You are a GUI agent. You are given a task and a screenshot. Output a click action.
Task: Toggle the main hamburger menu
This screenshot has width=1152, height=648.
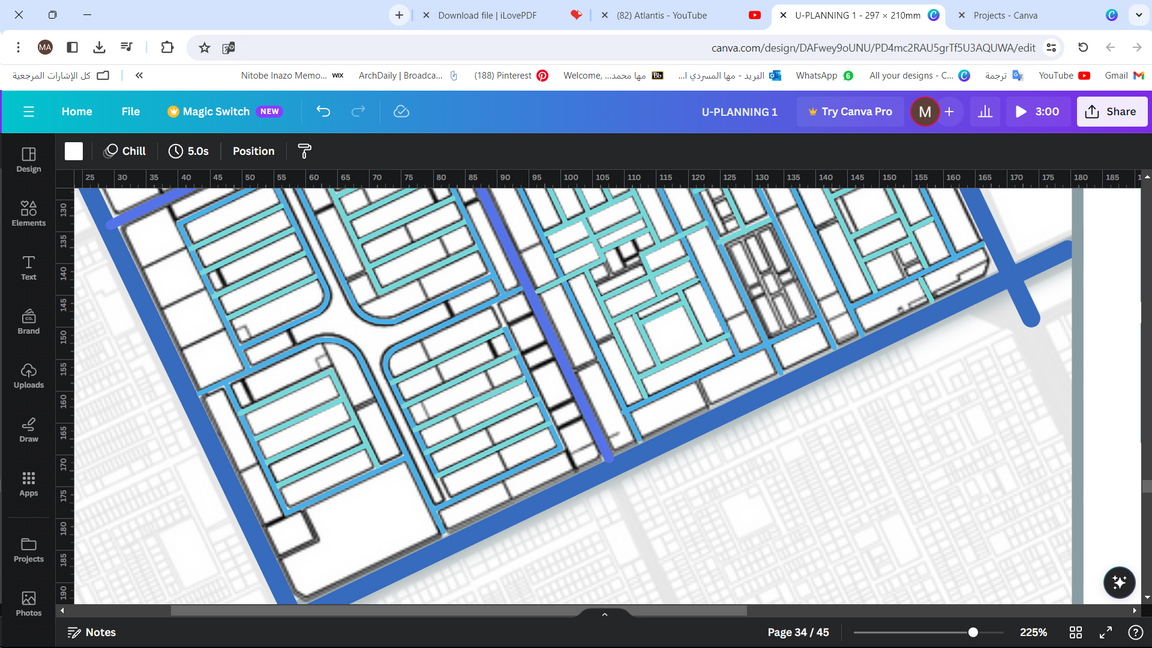pyautogui.click(x=28, y=112)
